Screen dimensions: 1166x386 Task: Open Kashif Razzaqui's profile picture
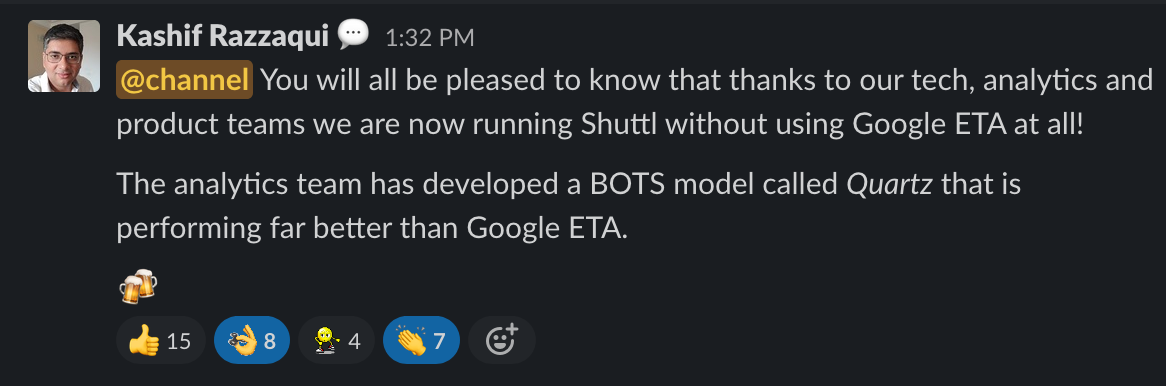click(x=64, y=57)
